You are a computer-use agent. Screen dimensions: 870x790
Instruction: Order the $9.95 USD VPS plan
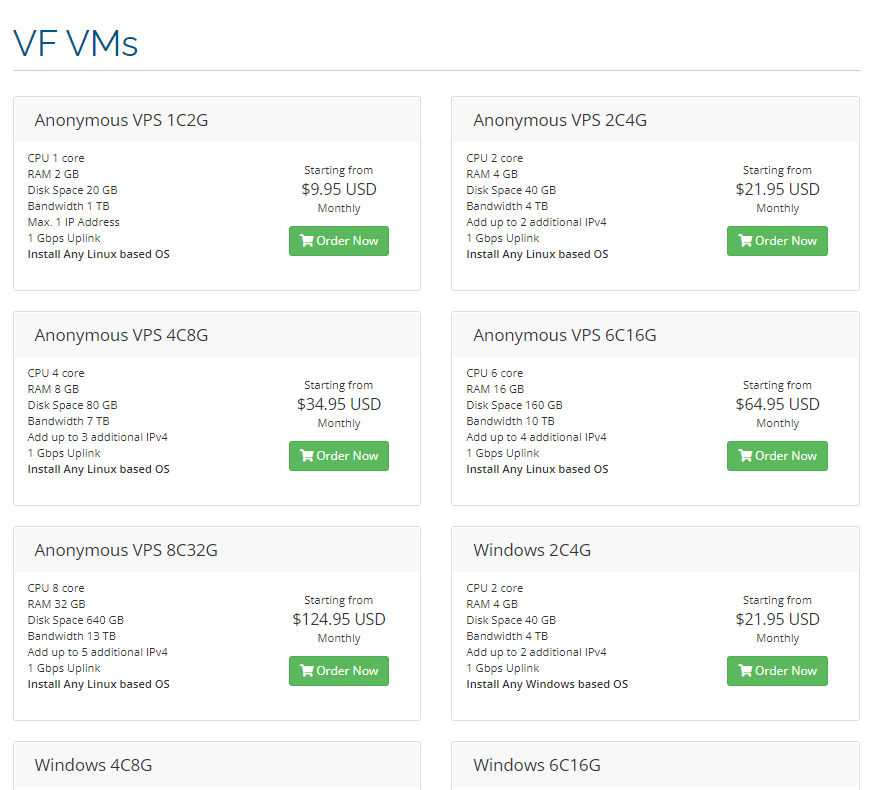338,241
